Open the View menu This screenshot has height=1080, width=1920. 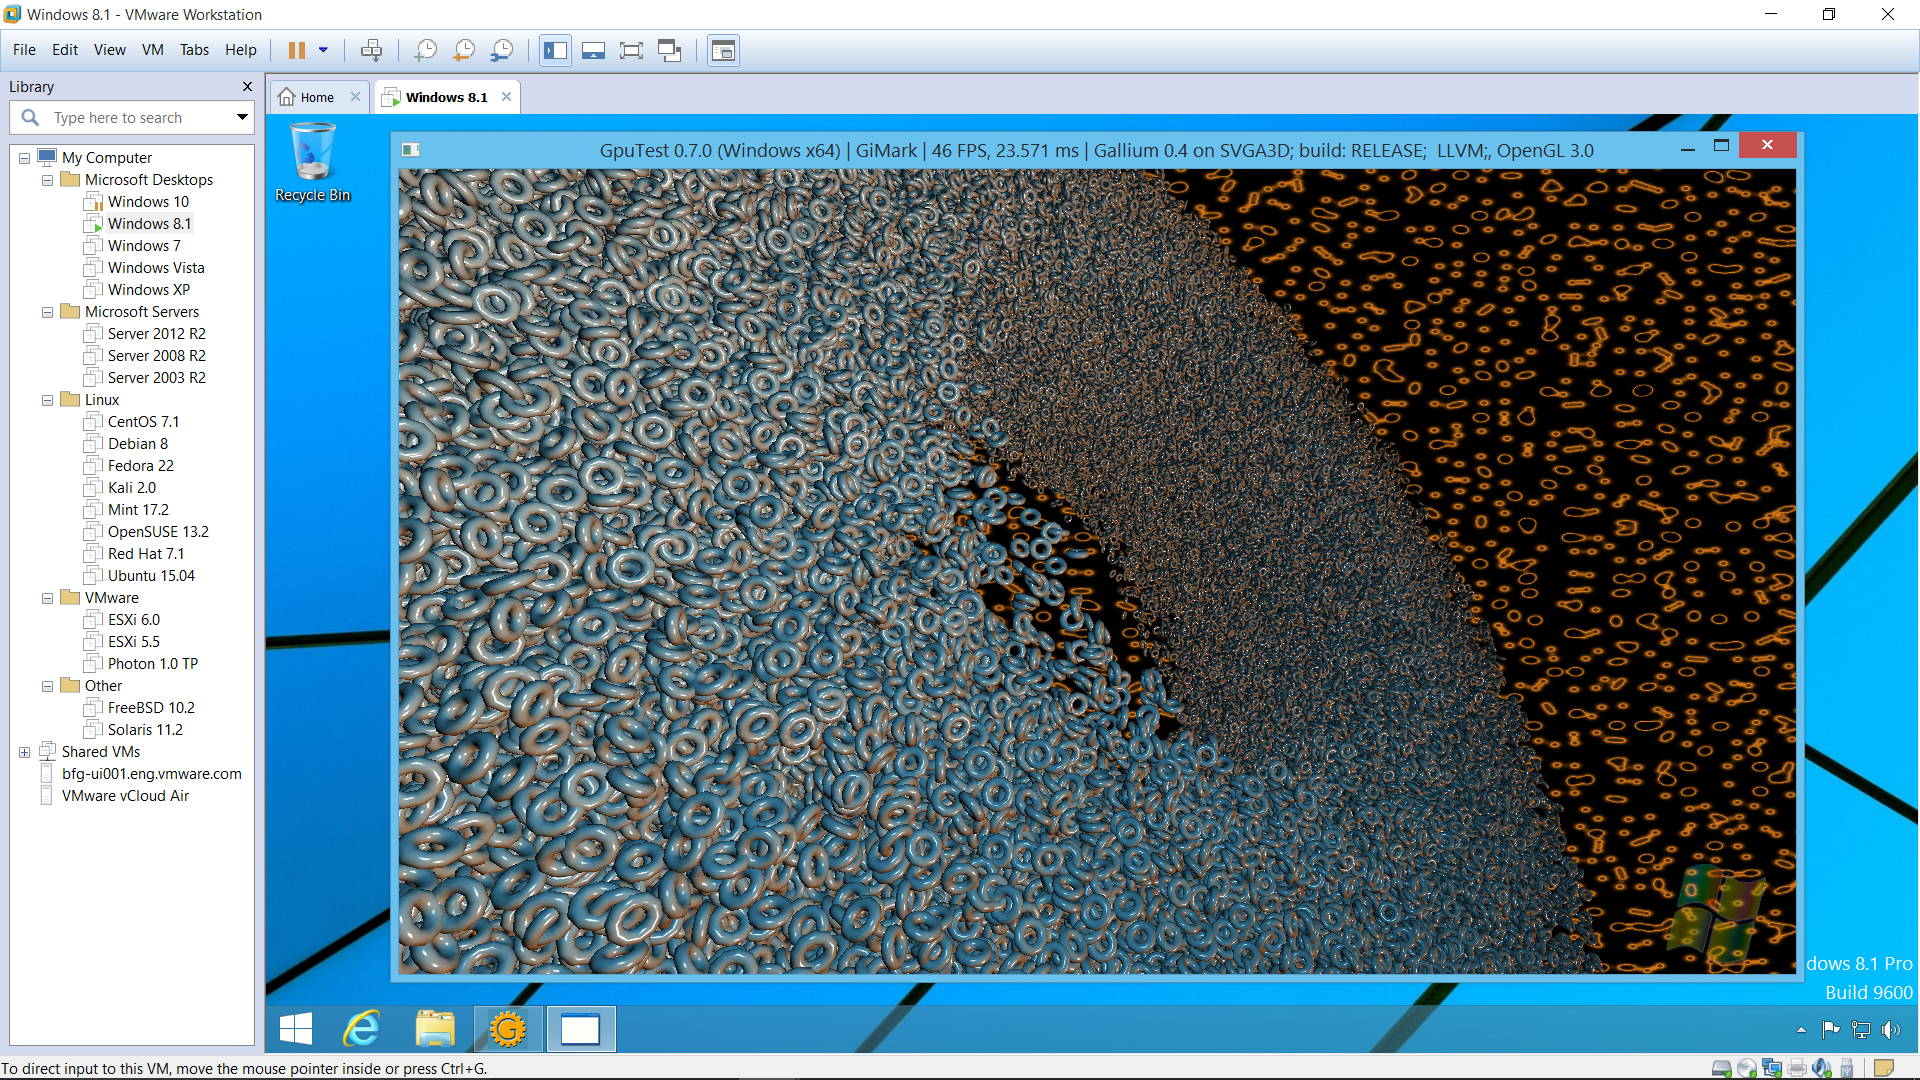(x=110, y=50)
